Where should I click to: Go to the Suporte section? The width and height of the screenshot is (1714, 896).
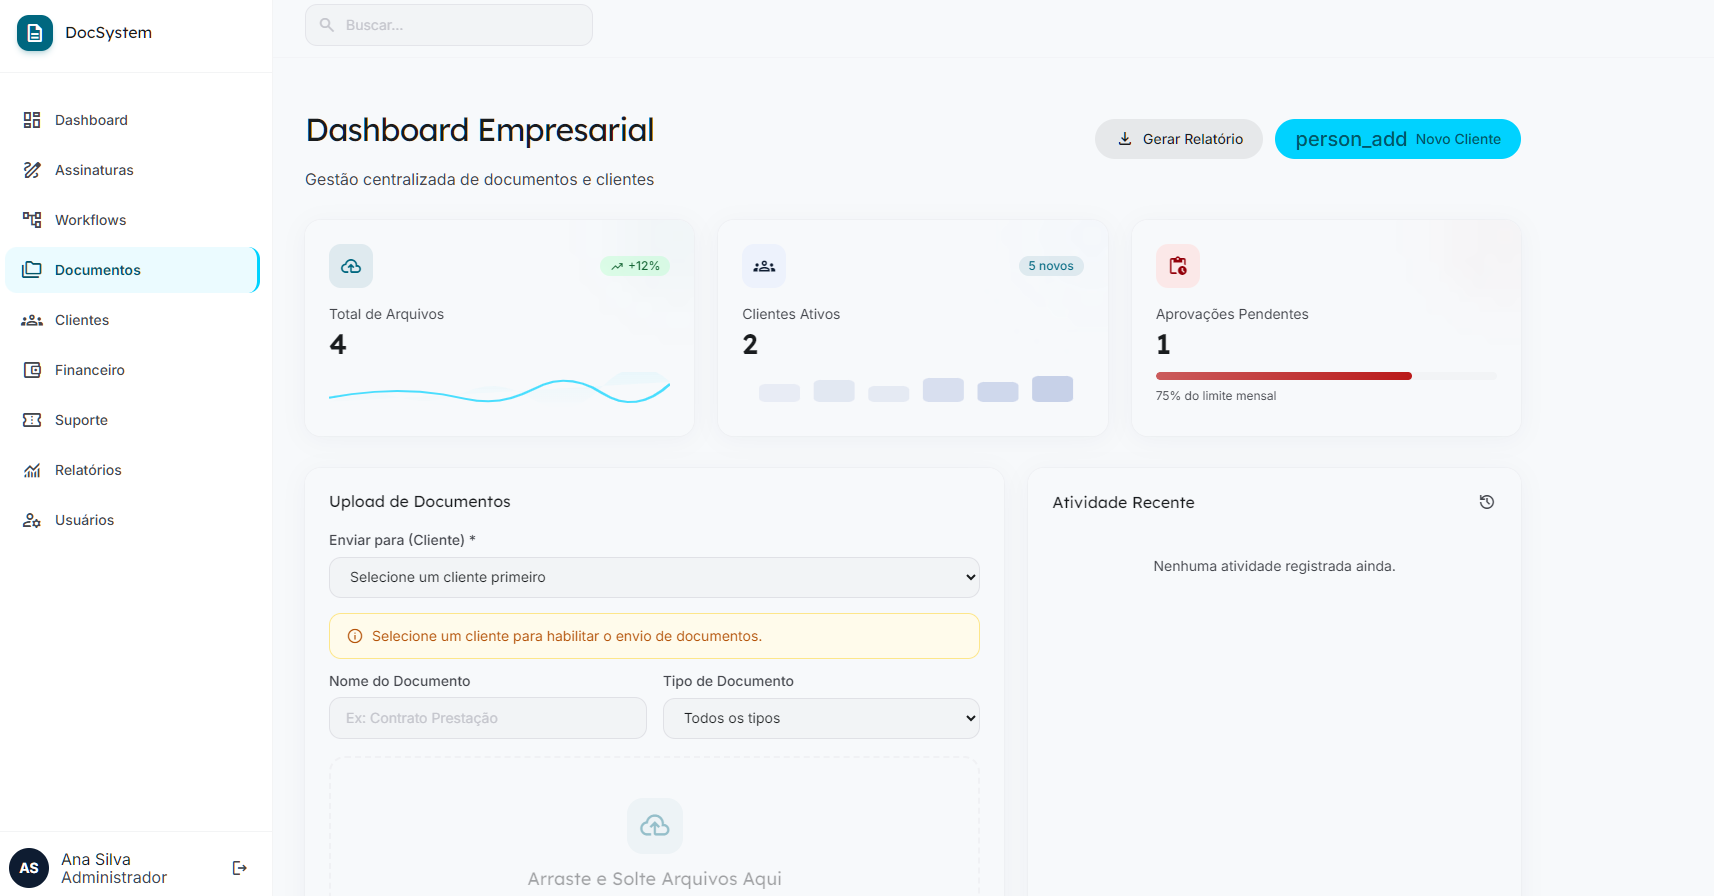tap(132, 420)
